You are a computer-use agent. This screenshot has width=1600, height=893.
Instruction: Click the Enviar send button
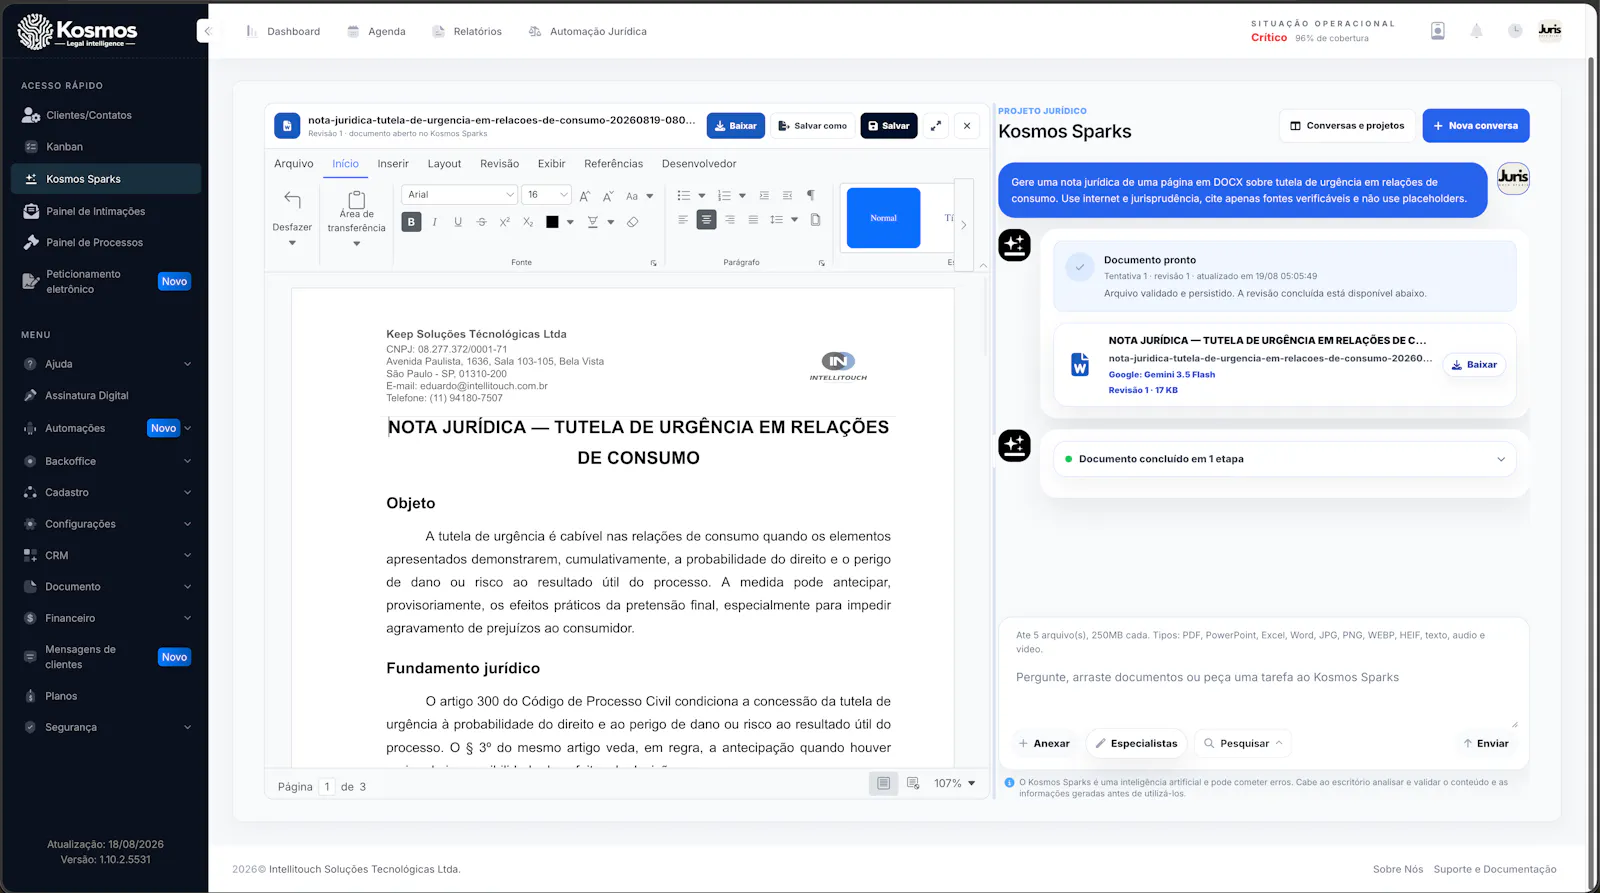tap(1486, 743)
